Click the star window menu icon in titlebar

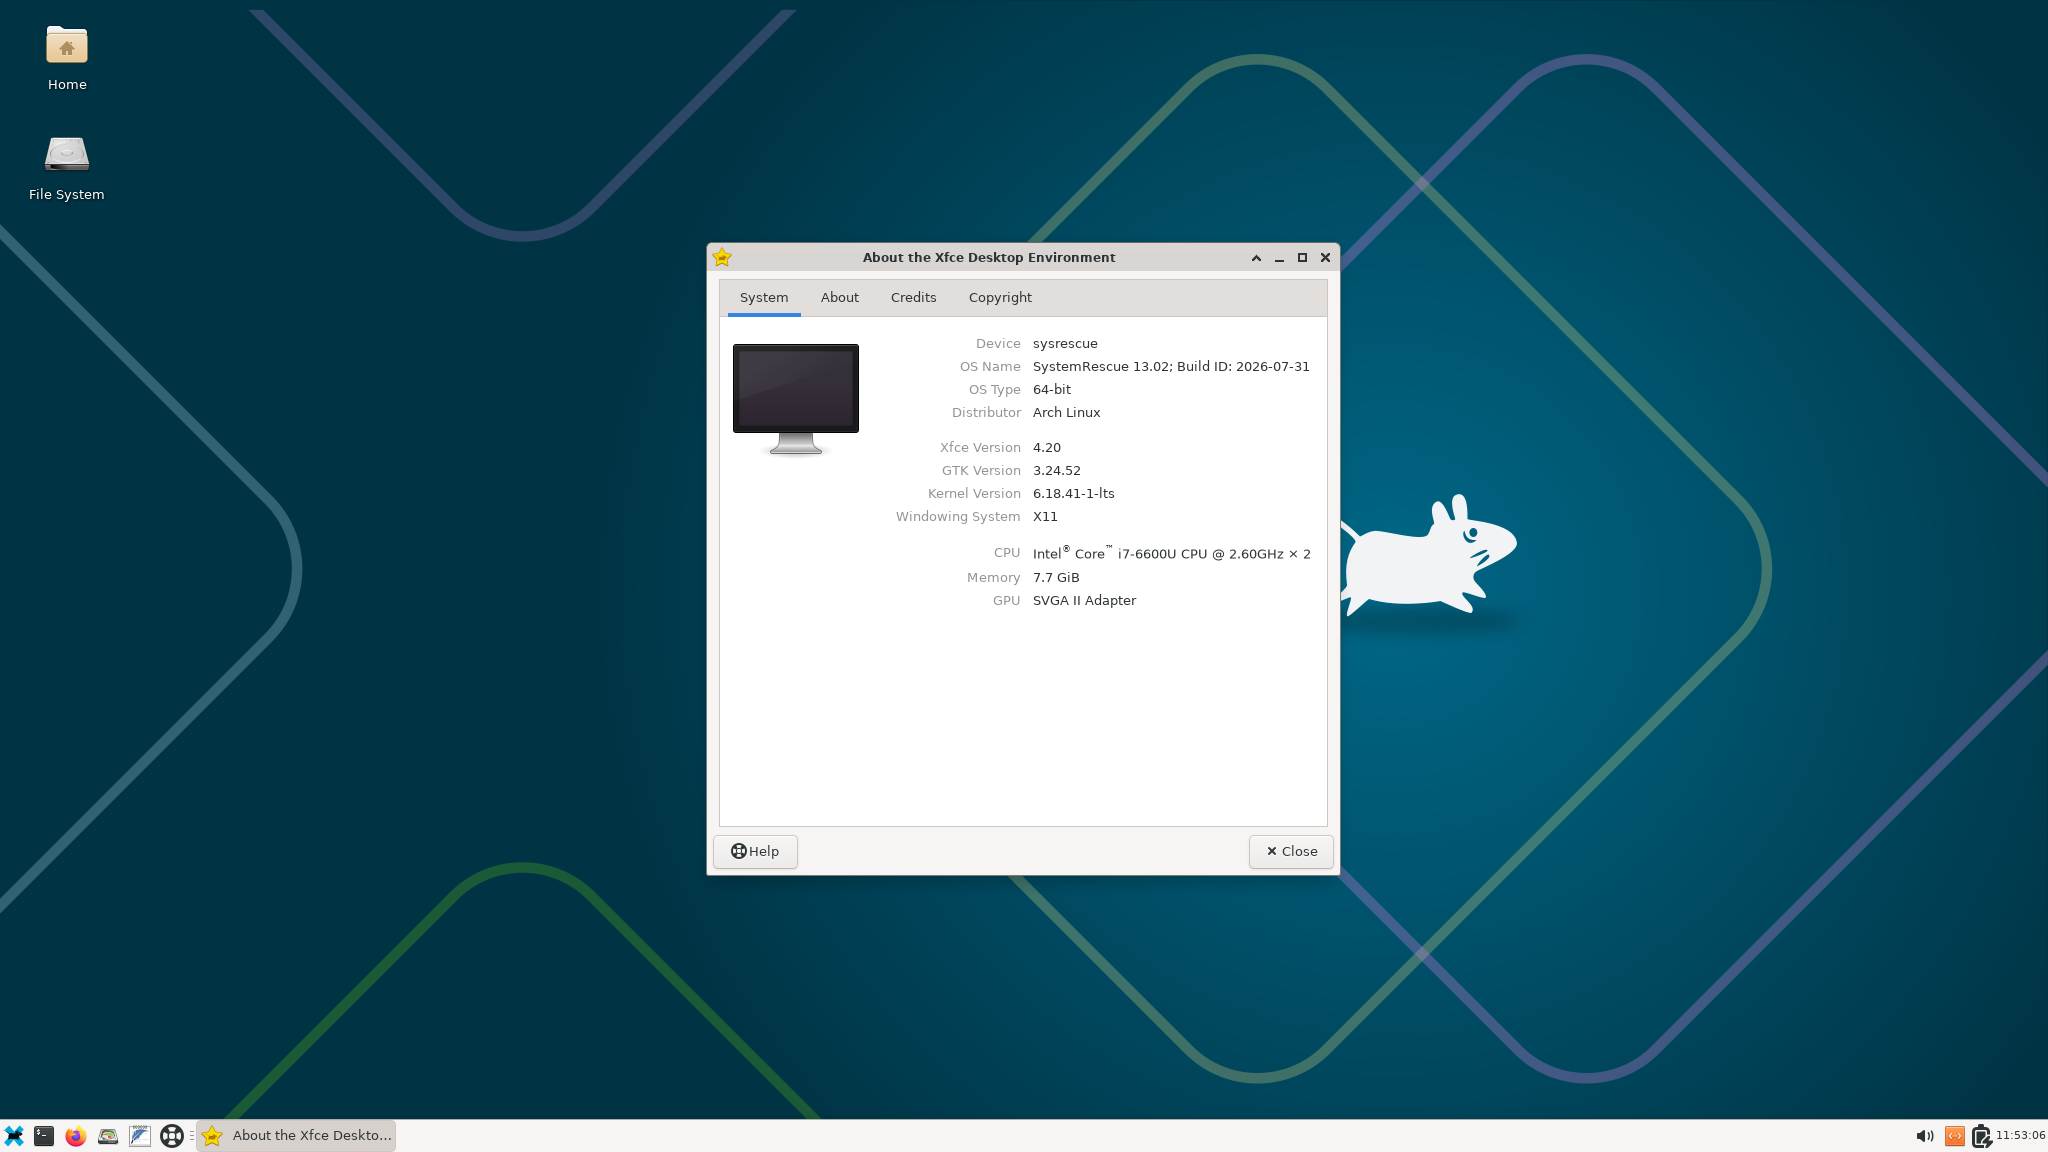[x=722, y=258]
